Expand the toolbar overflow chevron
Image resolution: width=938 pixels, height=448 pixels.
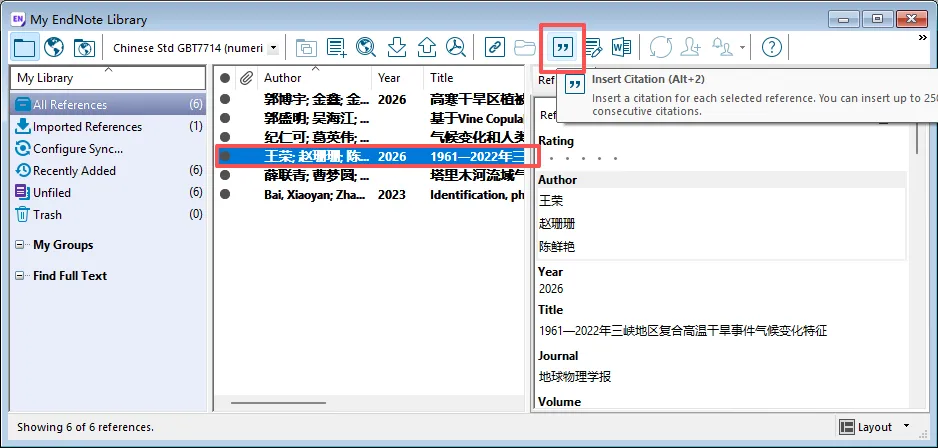922,38
